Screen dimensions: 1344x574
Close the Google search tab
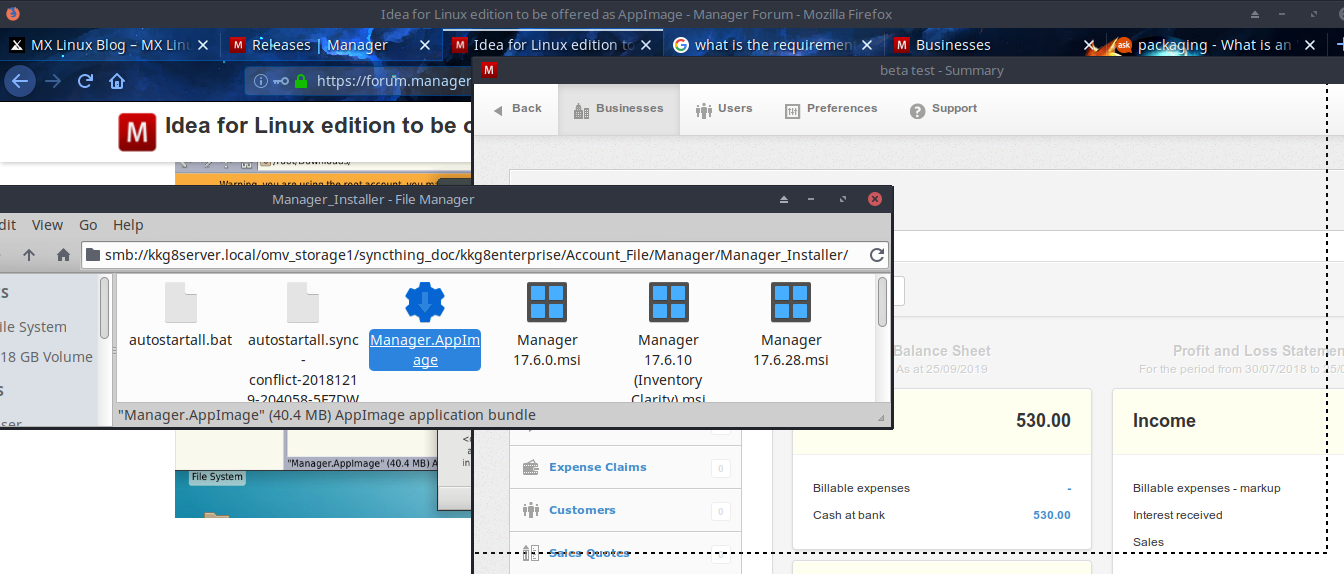[867, 45]
